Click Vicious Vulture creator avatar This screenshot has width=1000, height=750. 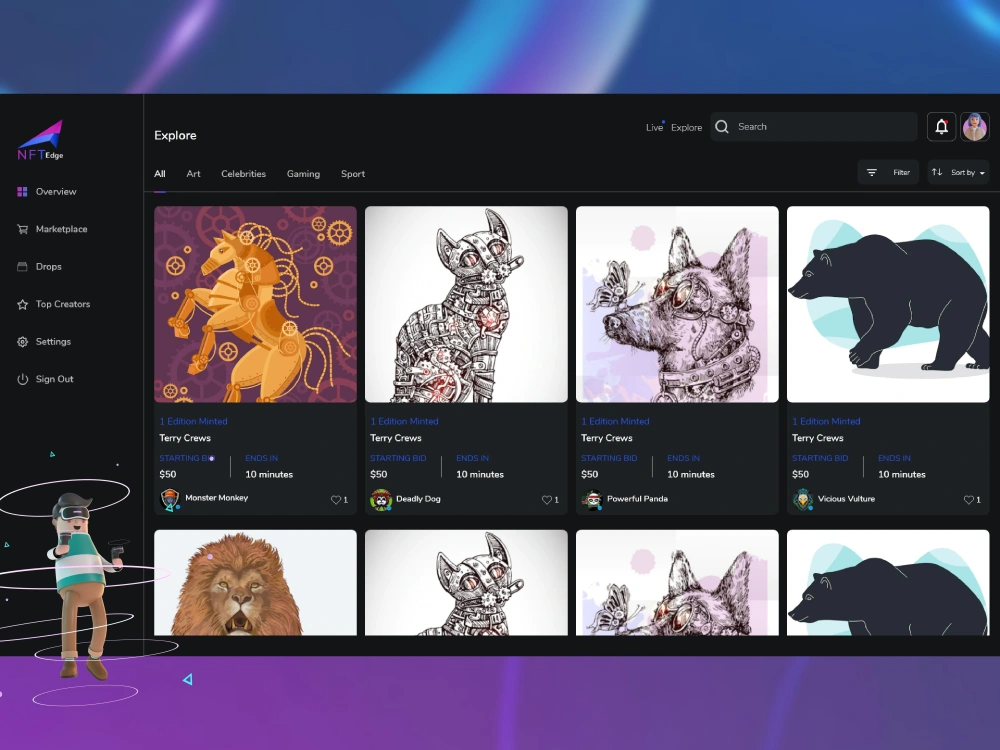[802, 499]
